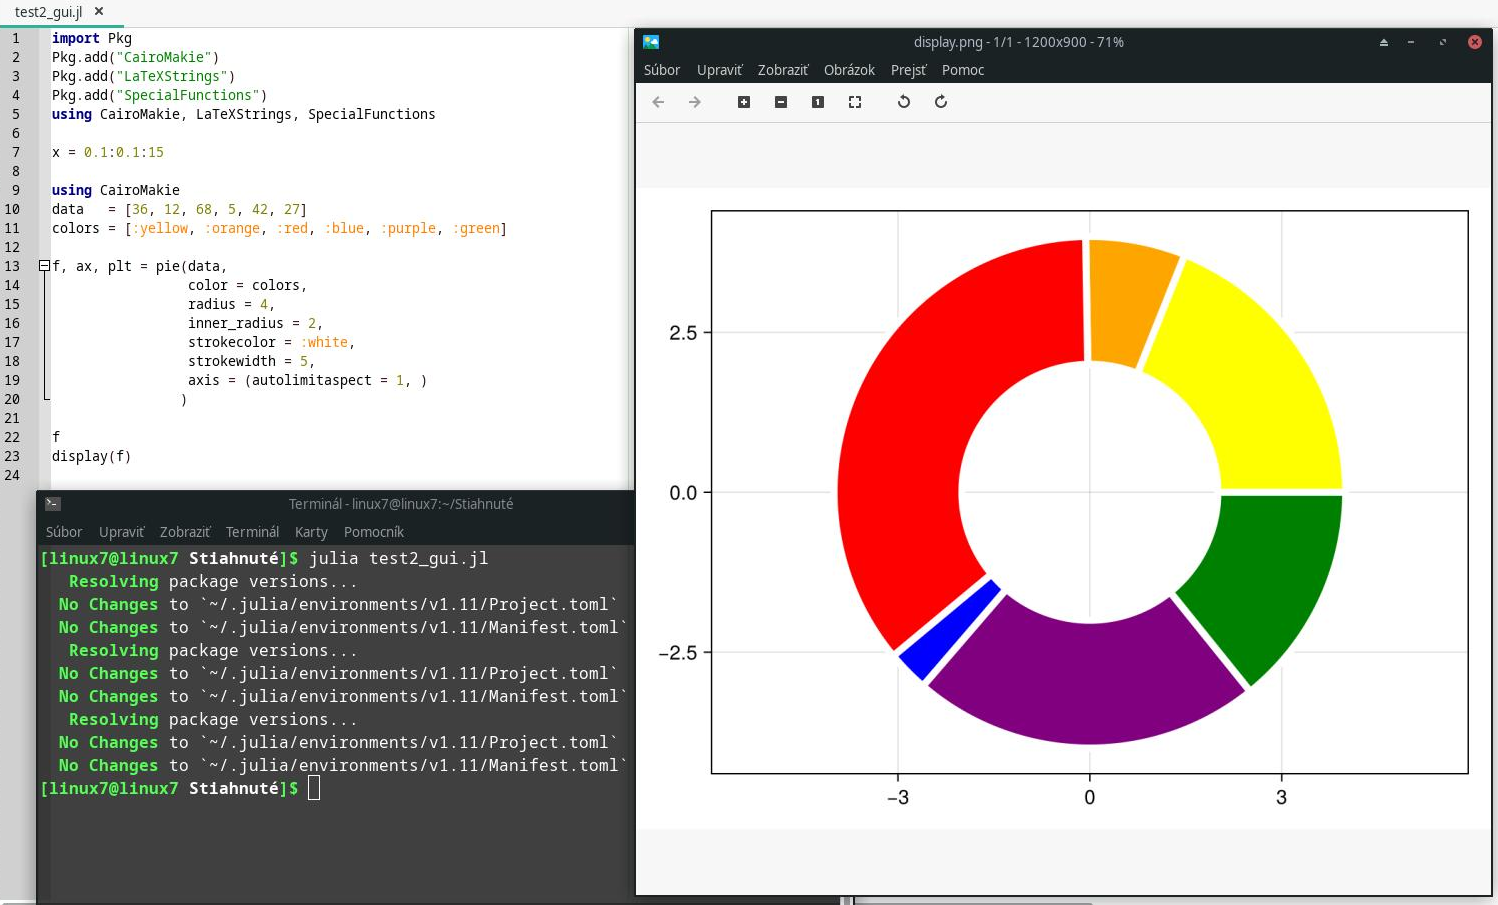Viewport: 1498px width, 905px height.
Task: Rotate the image counterclockwise
Action: click(x=904, y=102)
